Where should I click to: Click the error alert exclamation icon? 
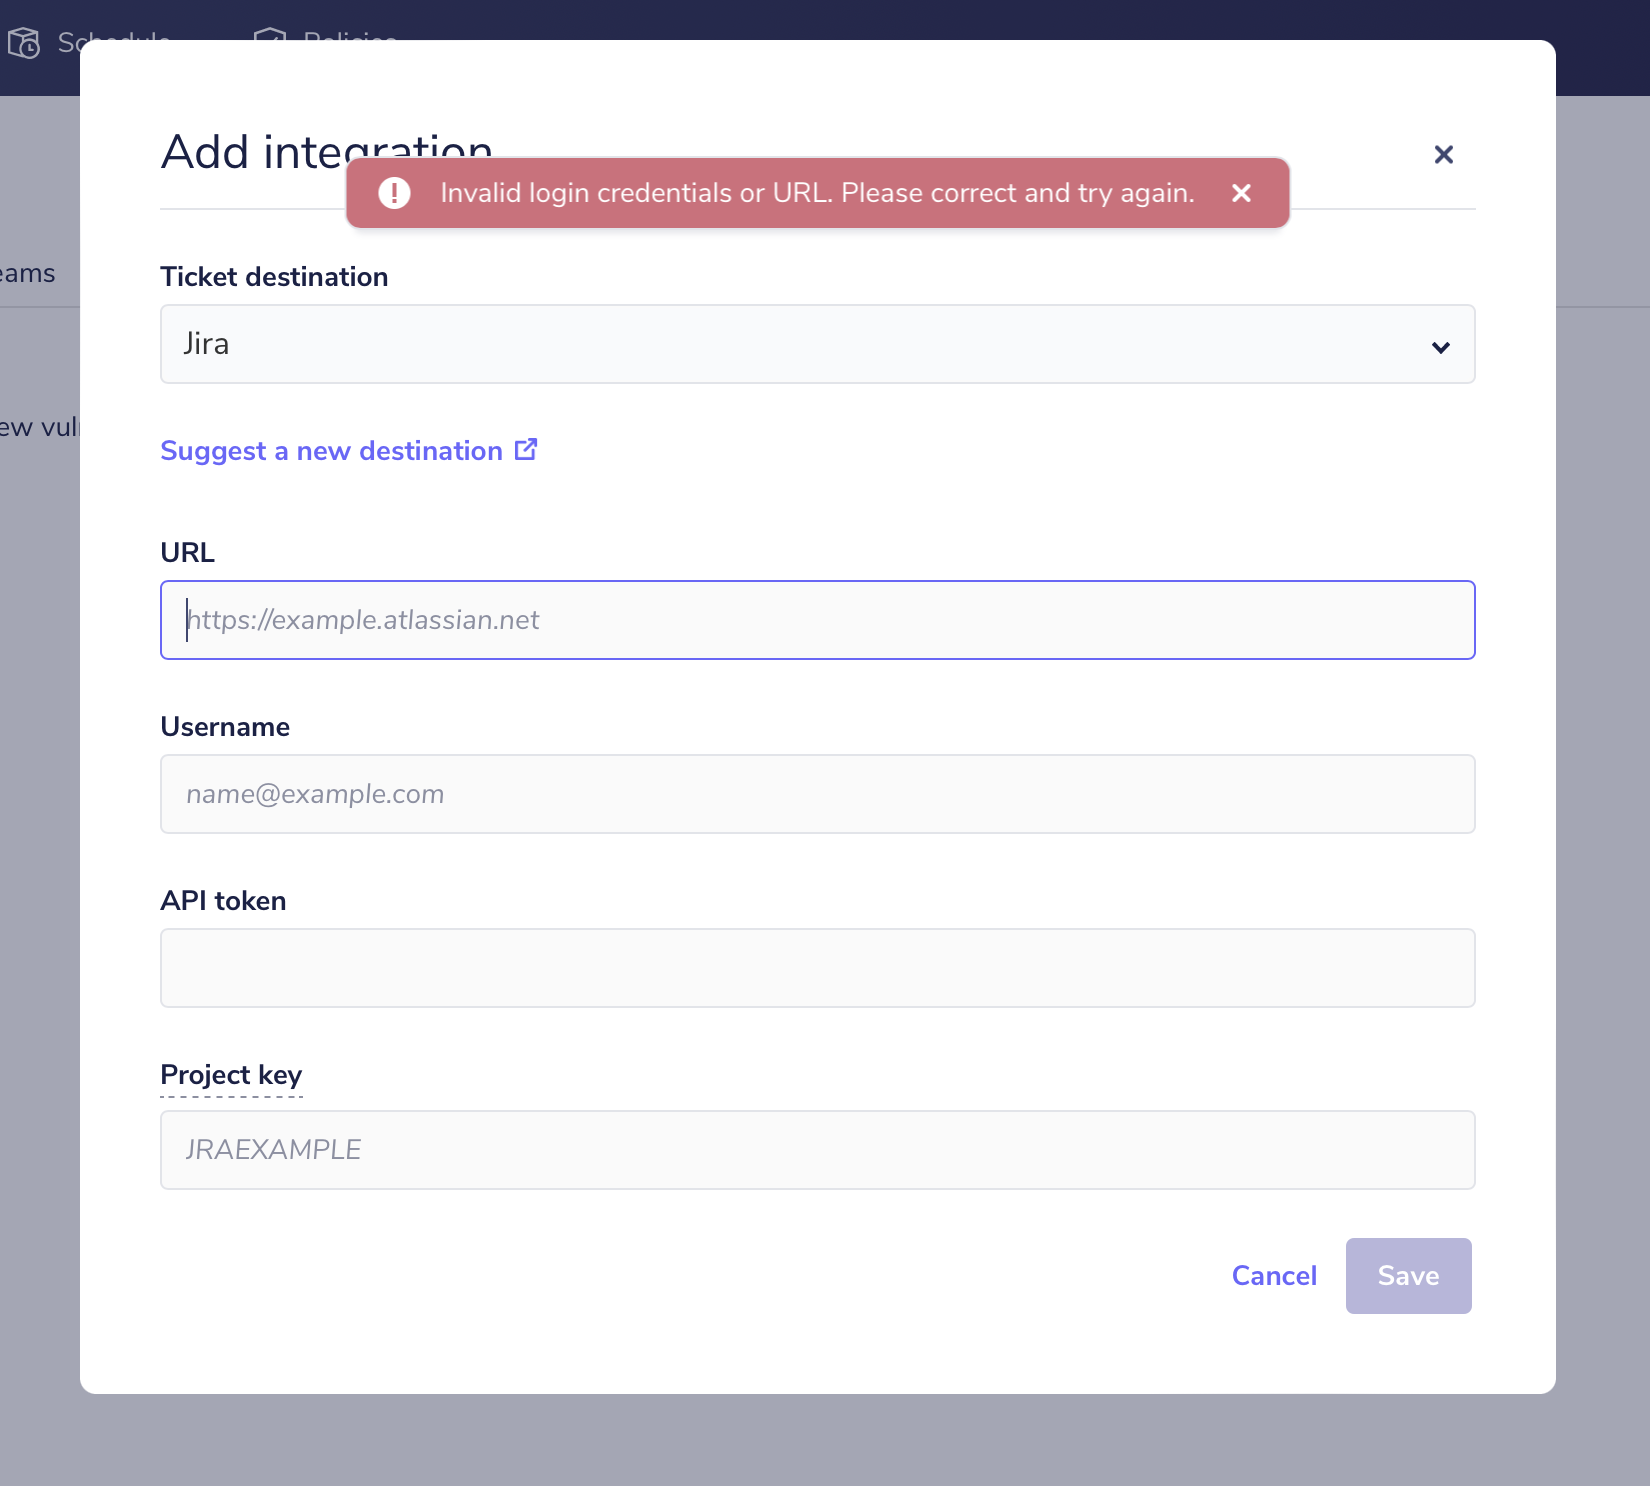pos(394,193)
